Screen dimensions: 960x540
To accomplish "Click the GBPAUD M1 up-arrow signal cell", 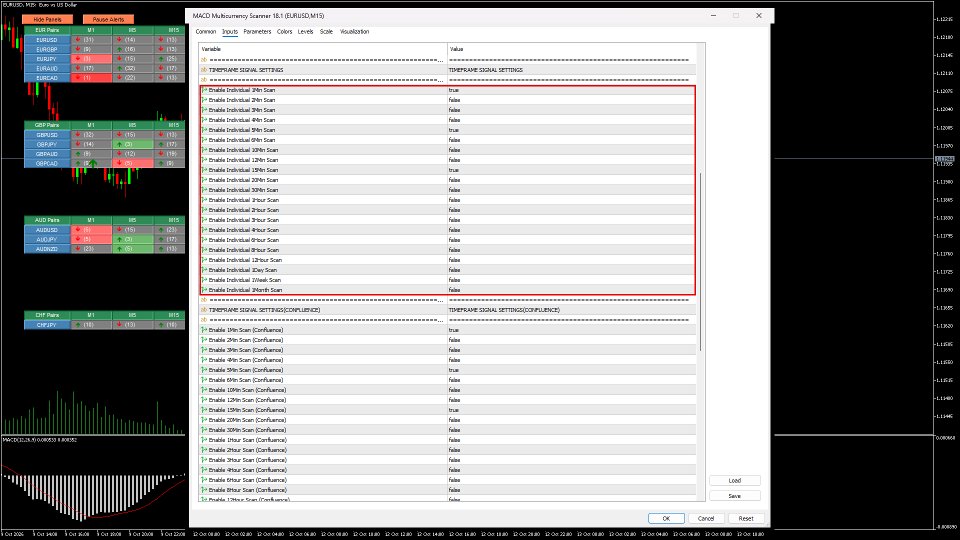I will 91,154.
